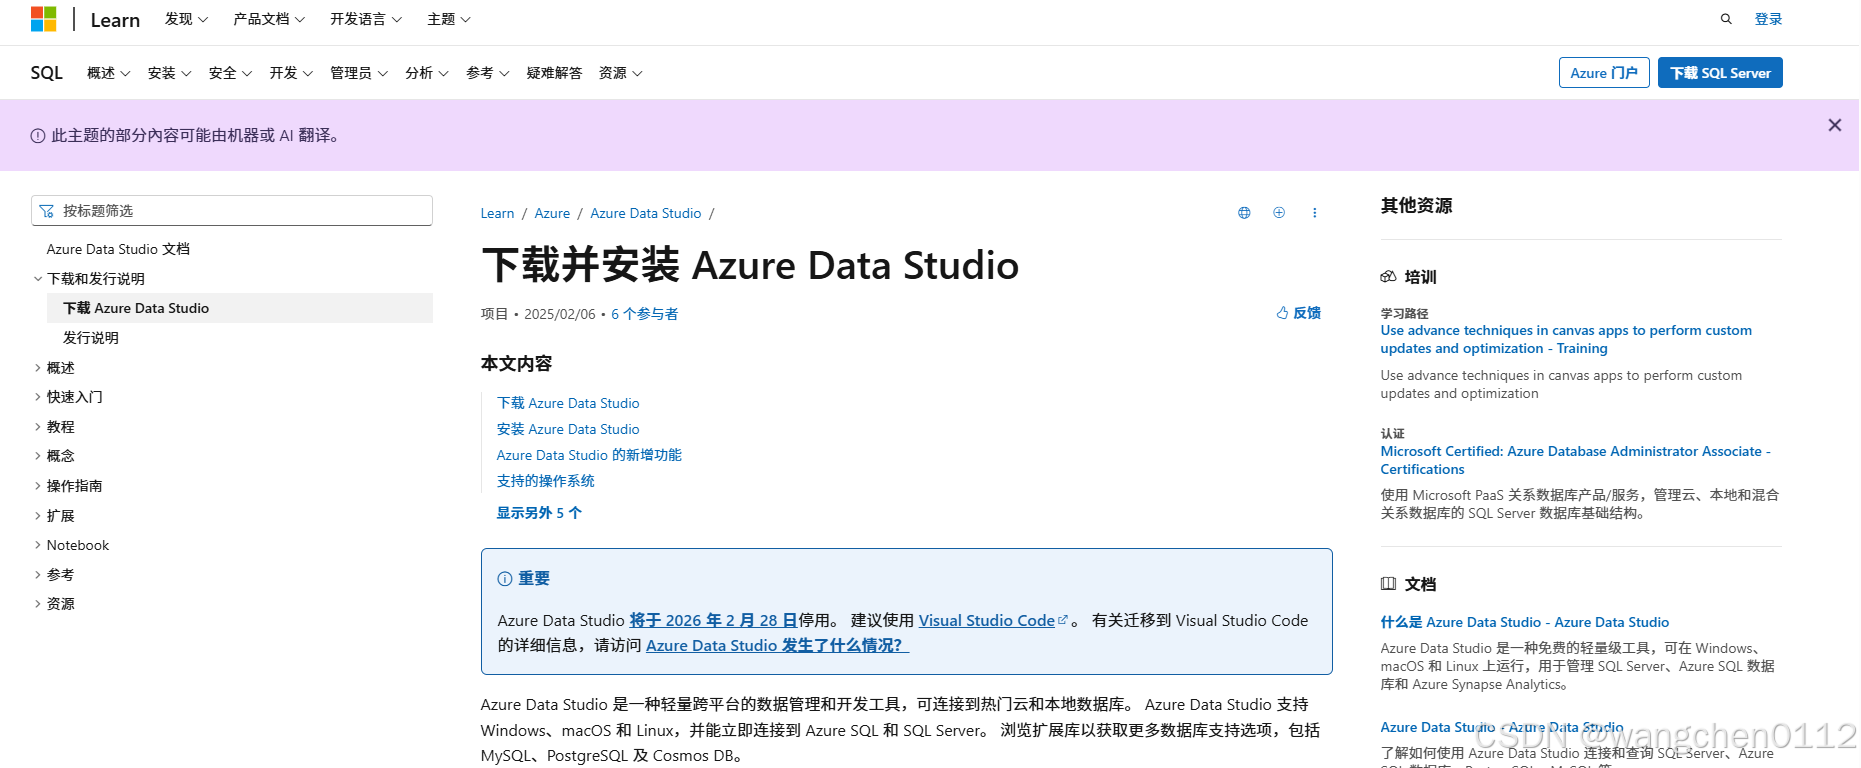Open the 主题 dropdown menu
The height and width of the screenshot is (768, 1861).
(x=449, y=19)
